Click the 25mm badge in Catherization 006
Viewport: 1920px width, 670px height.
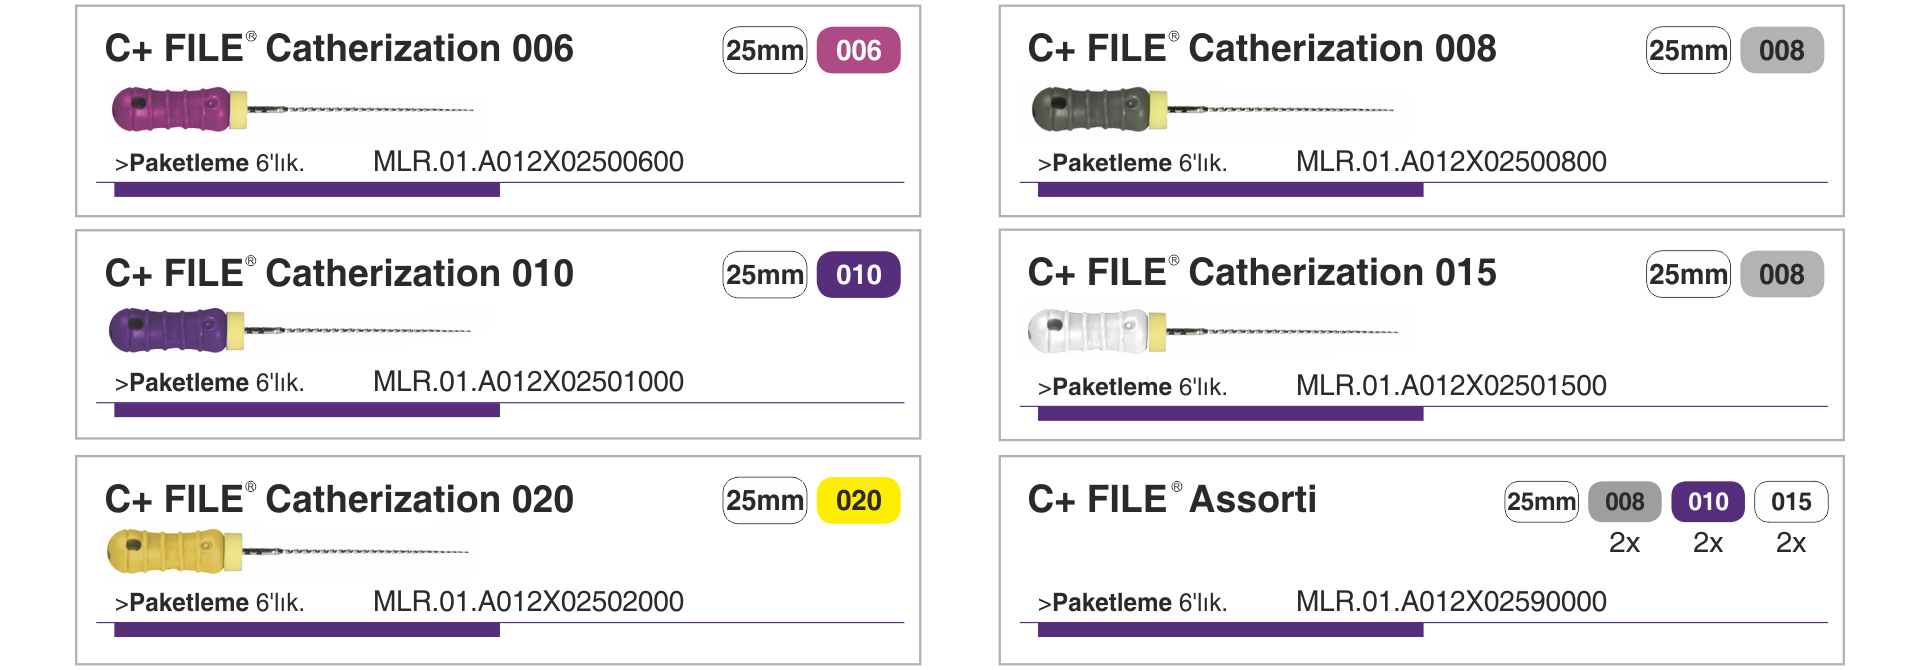tap(765, 50)
